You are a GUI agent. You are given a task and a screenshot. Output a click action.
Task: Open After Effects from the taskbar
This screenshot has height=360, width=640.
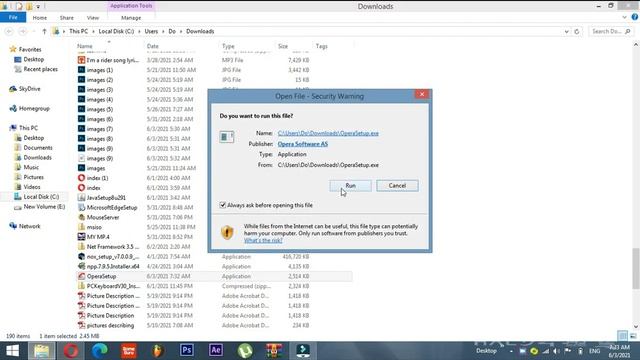pyautogui.click(x=216, y=351)
